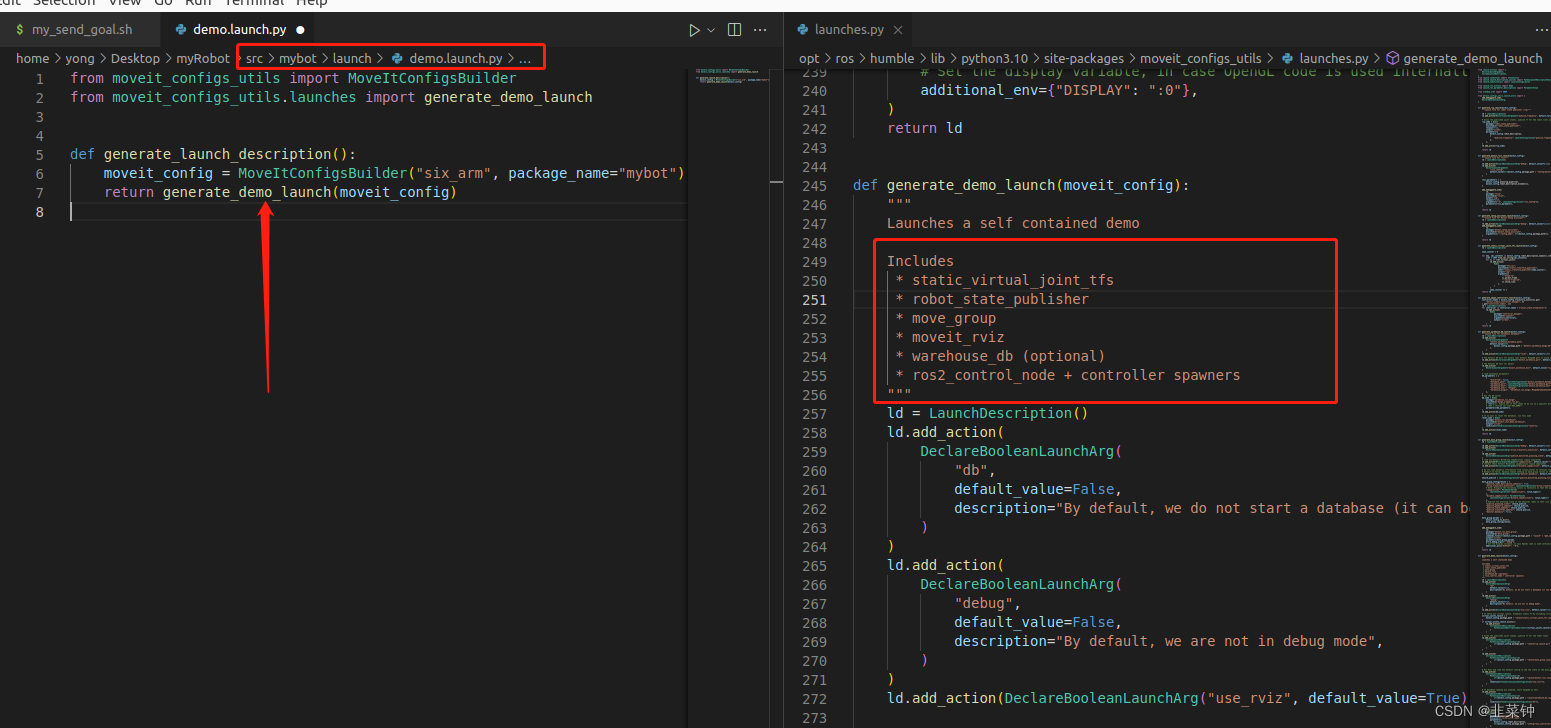Click the 'mybot' breadcrumb
Image resolution: width=1551 pixels, height=728 pixels.
click(298, 58)
